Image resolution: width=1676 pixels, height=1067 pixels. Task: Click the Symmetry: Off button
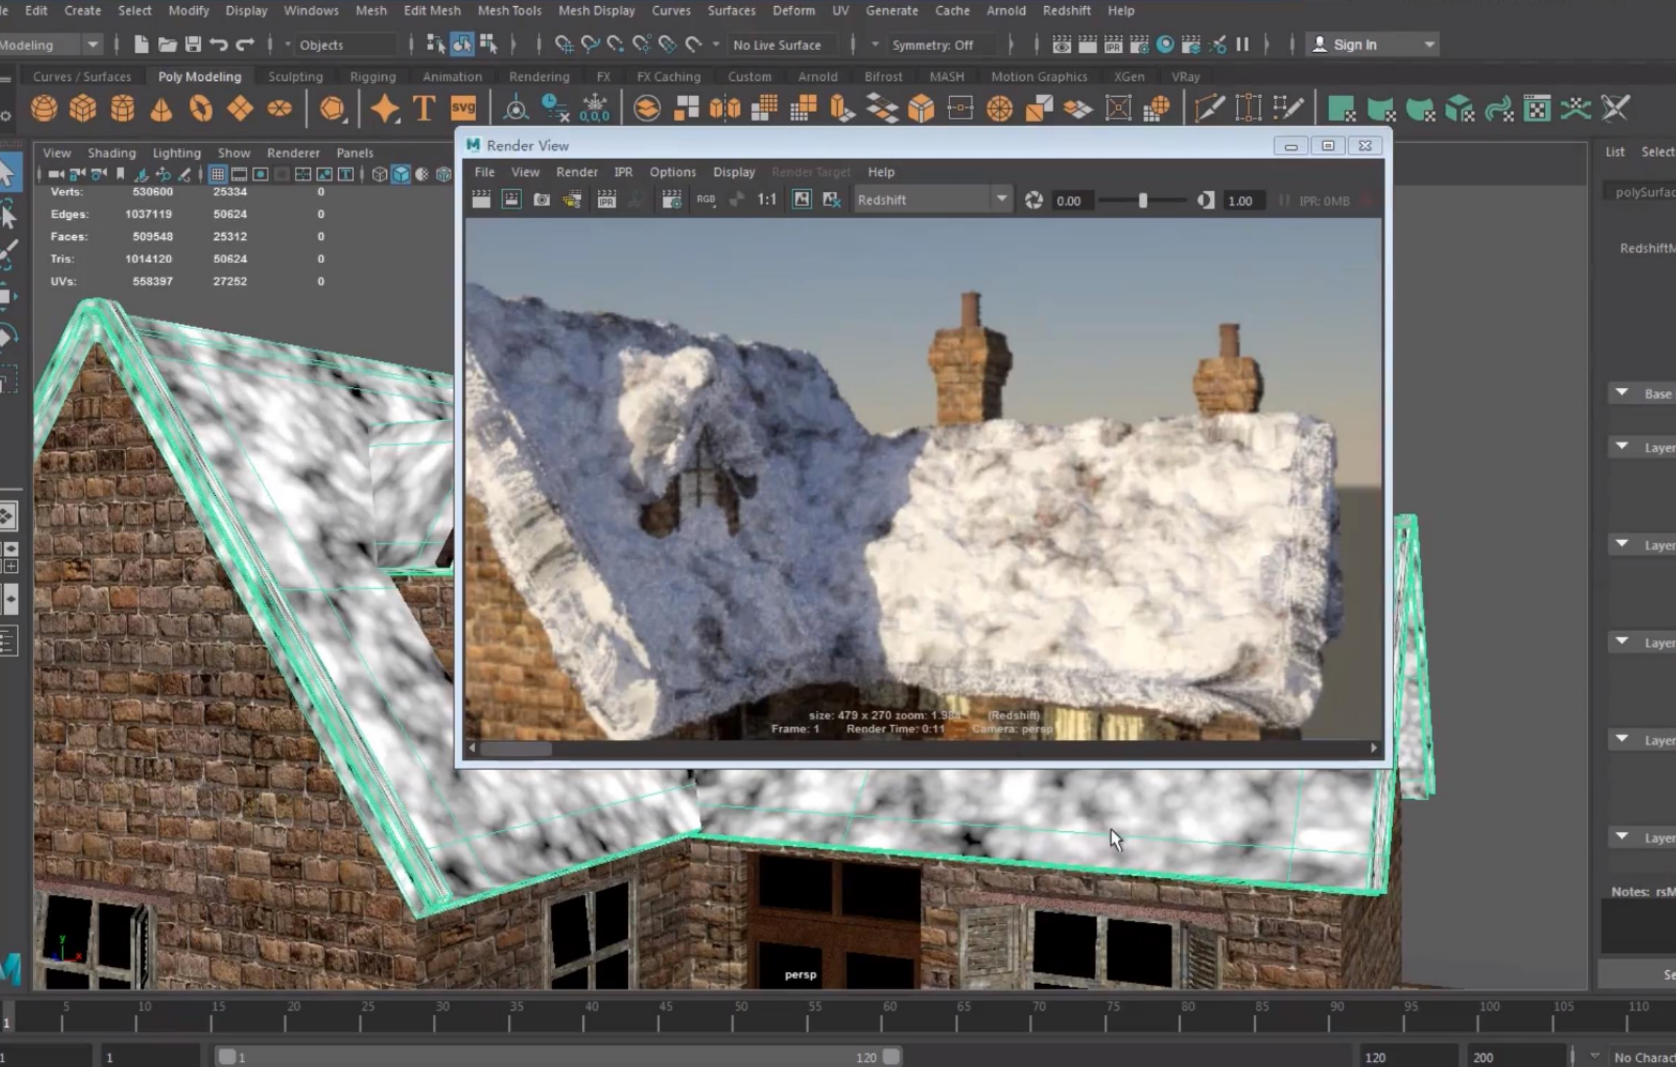point(932,45)
